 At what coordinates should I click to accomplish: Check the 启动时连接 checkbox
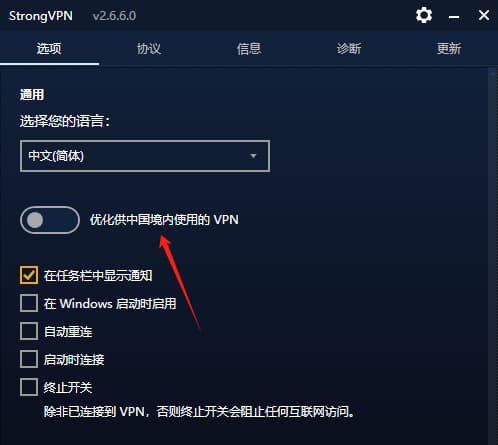click(x=29, y=359)
